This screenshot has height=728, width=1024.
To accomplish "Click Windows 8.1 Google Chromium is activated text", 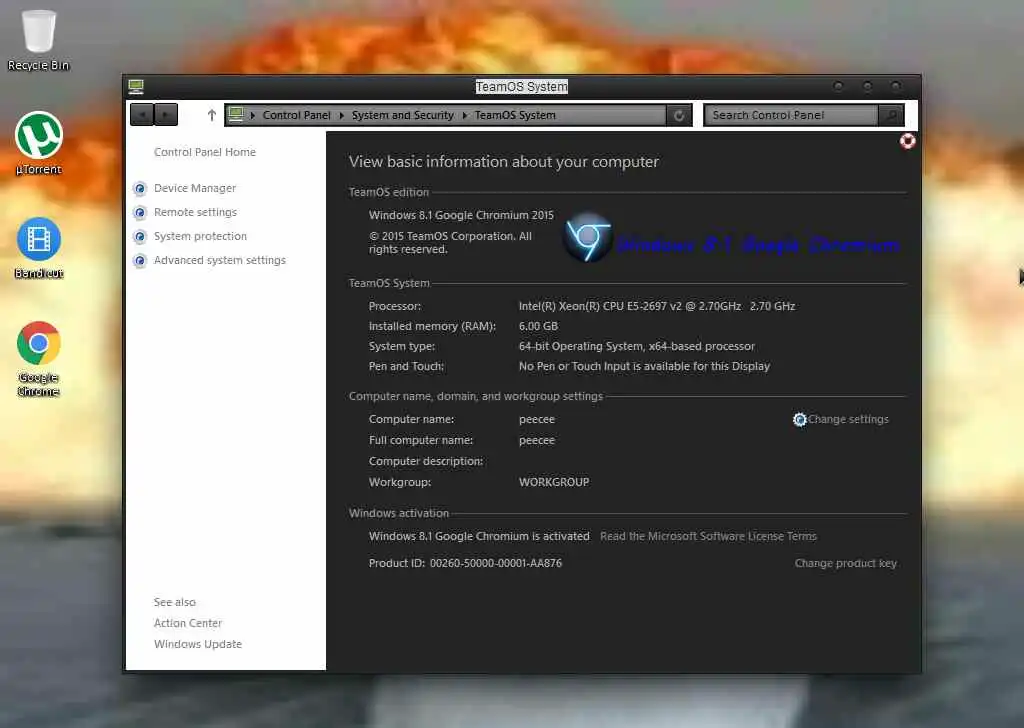I will click(x=479, y=536).
